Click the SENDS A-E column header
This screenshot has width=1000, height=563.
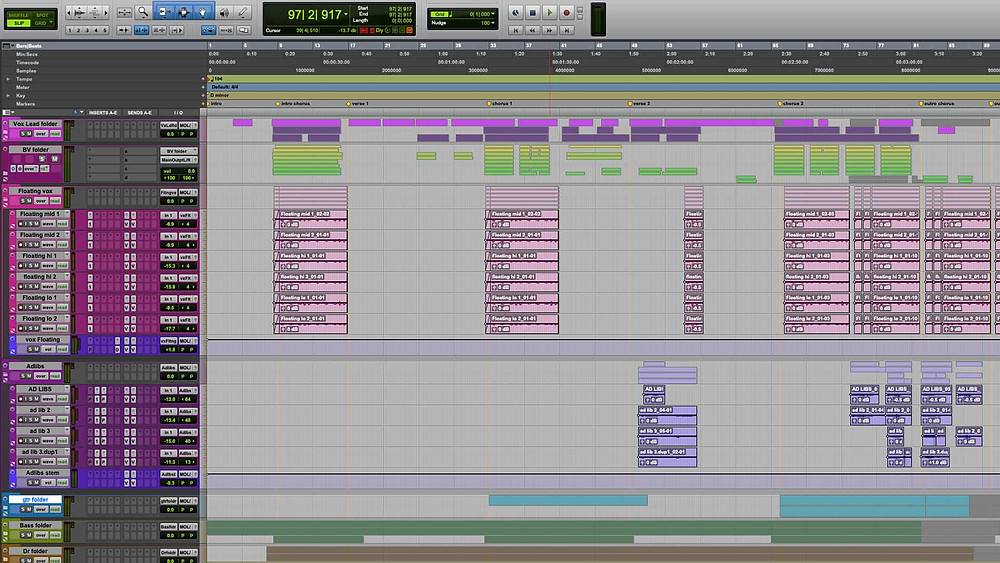[x=139, y=113]
